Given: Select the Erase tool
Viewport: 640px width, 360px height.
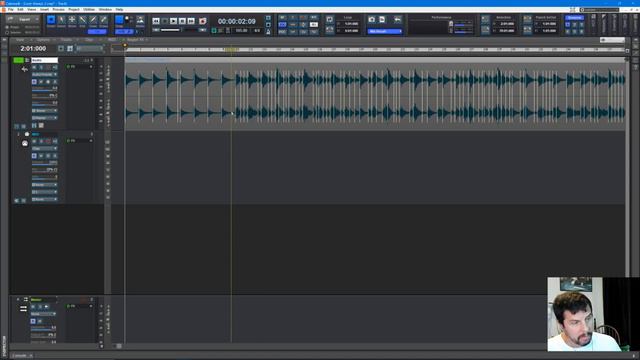Looking at the screenshot, I should [104, 20].
